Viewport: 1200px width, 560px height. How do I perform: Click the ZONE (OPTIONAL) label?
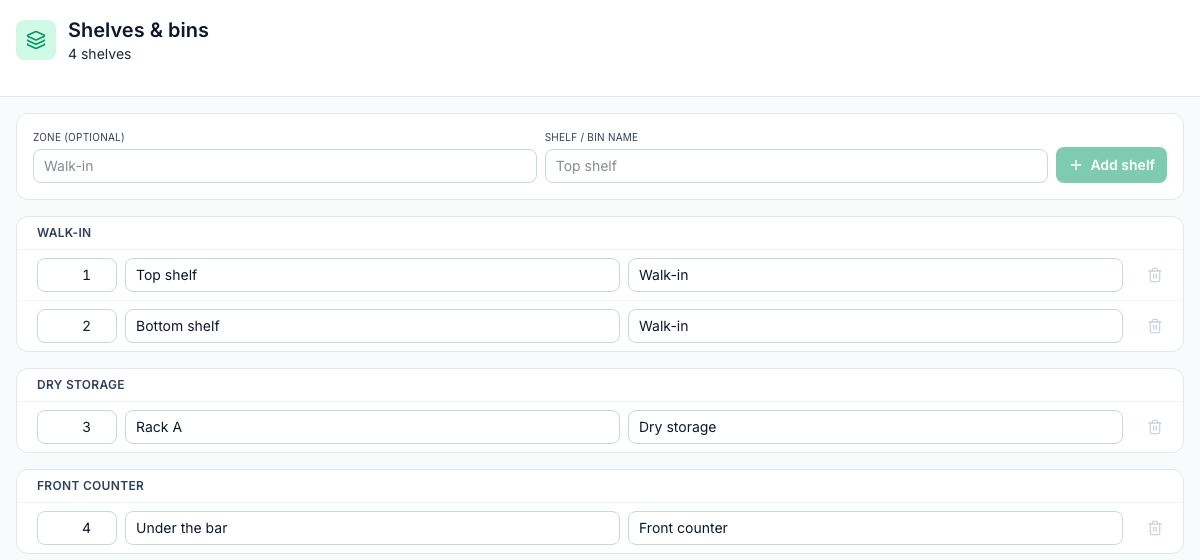tap(79, 137)
